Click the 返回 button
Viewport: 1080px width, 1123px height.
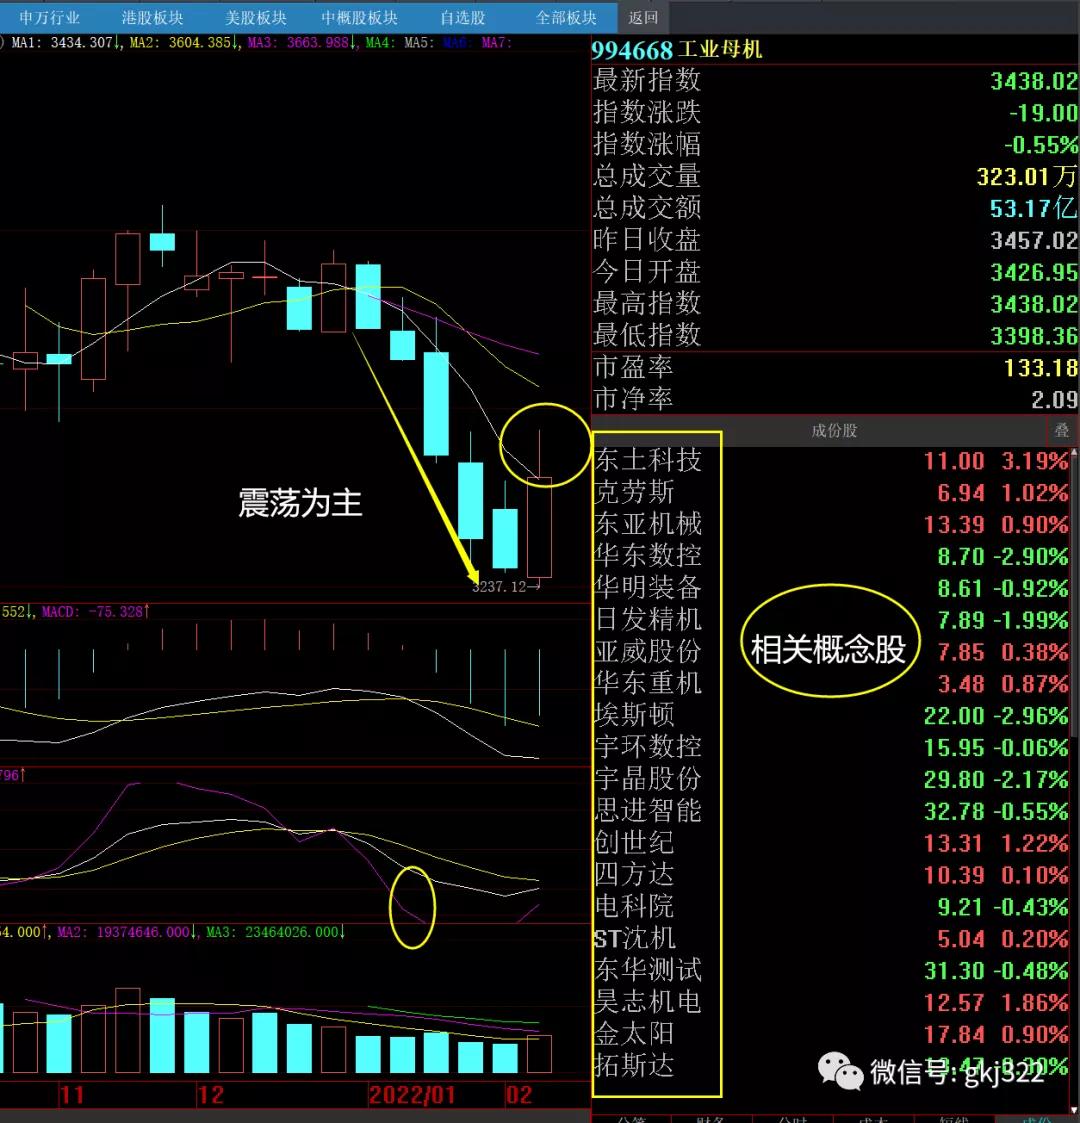642,17
